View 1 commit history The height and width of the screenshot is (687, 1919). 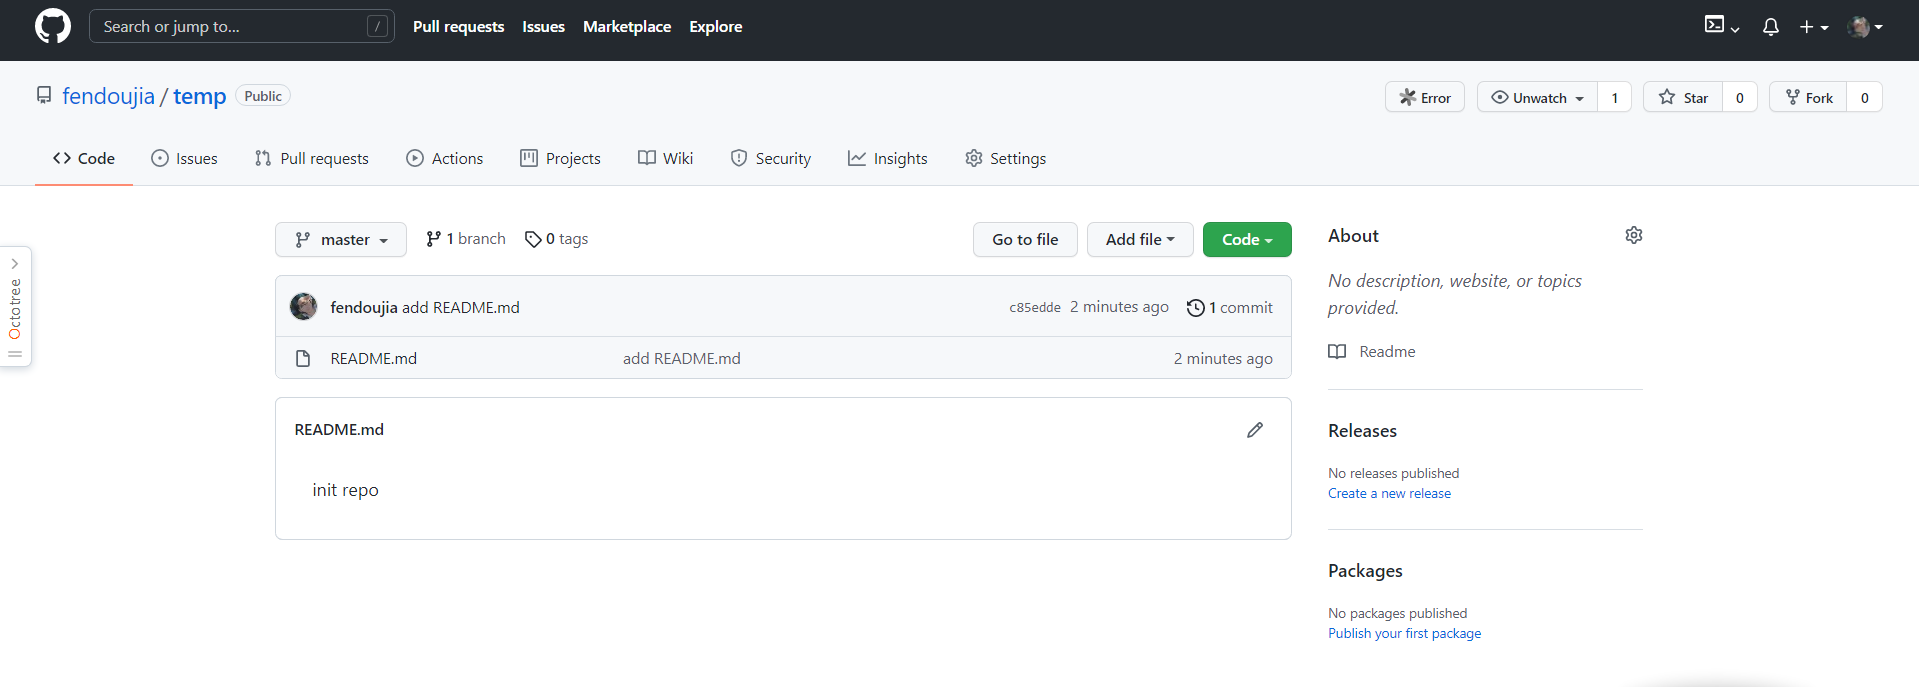pyautogui.click(x=1229, y=307)
